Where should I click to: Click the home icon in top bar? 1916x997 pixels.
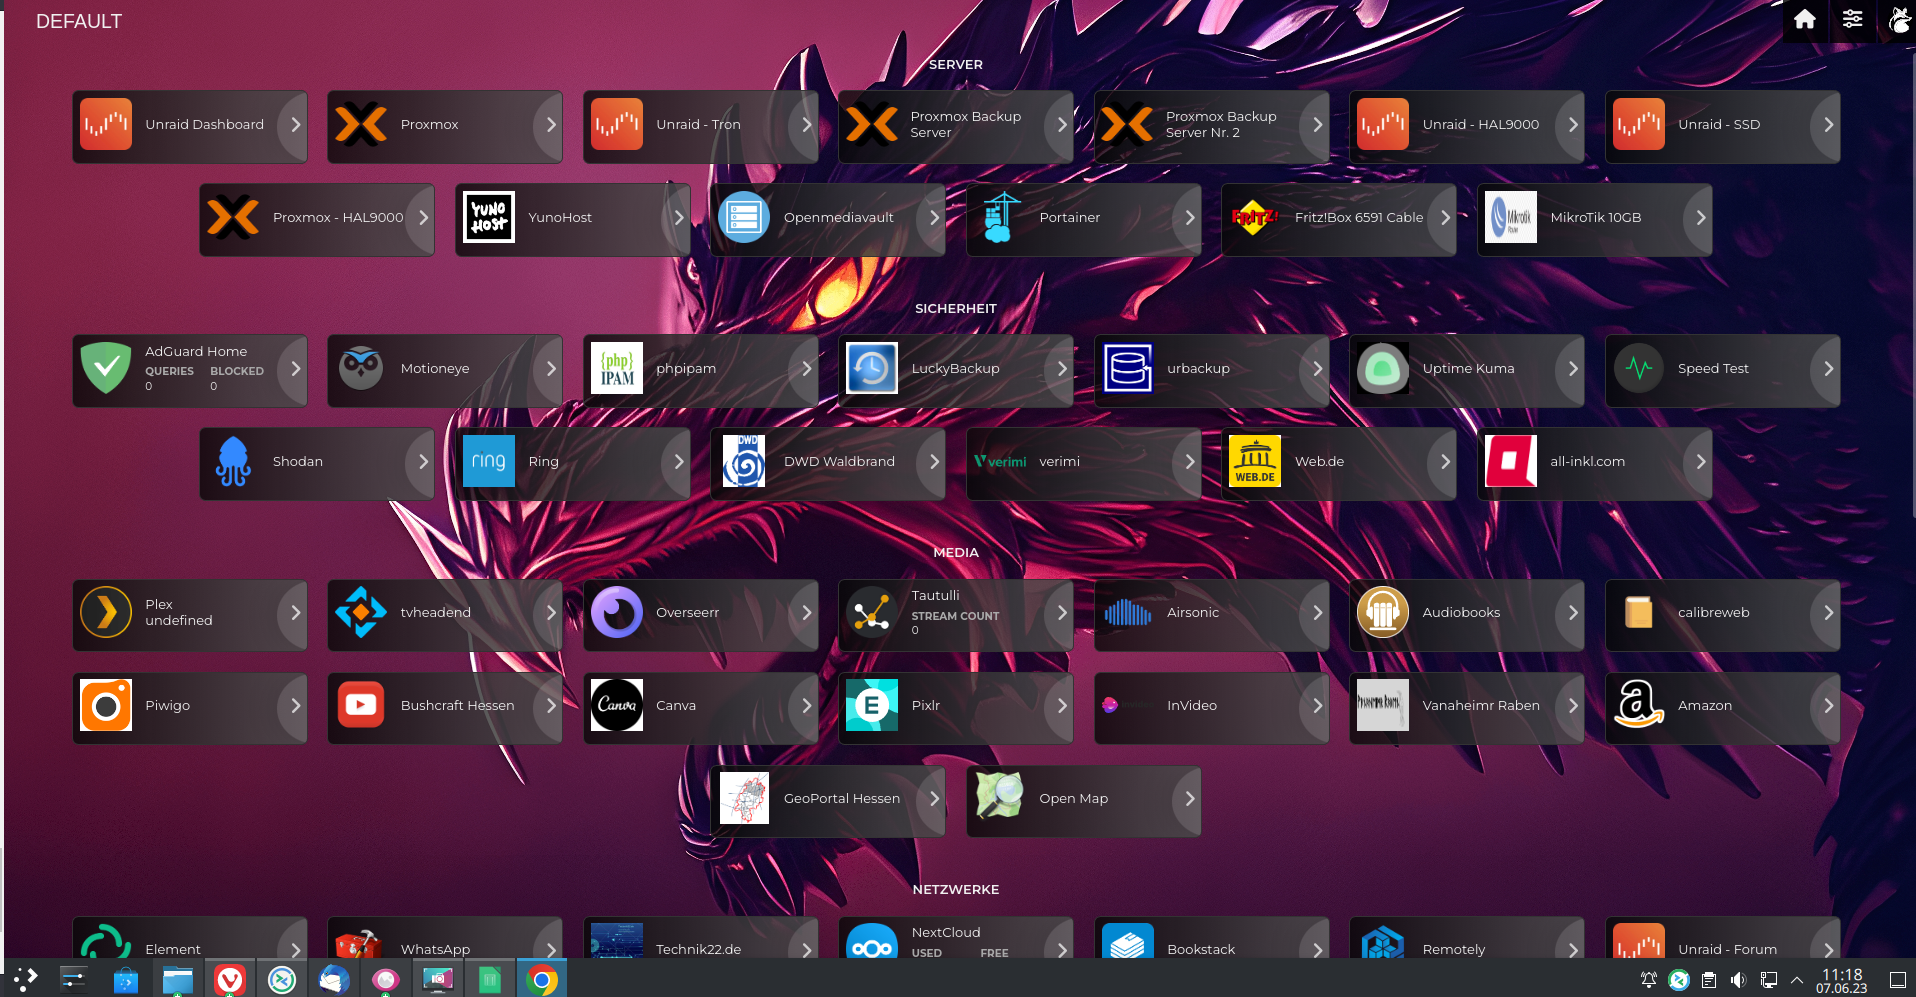1804,20
